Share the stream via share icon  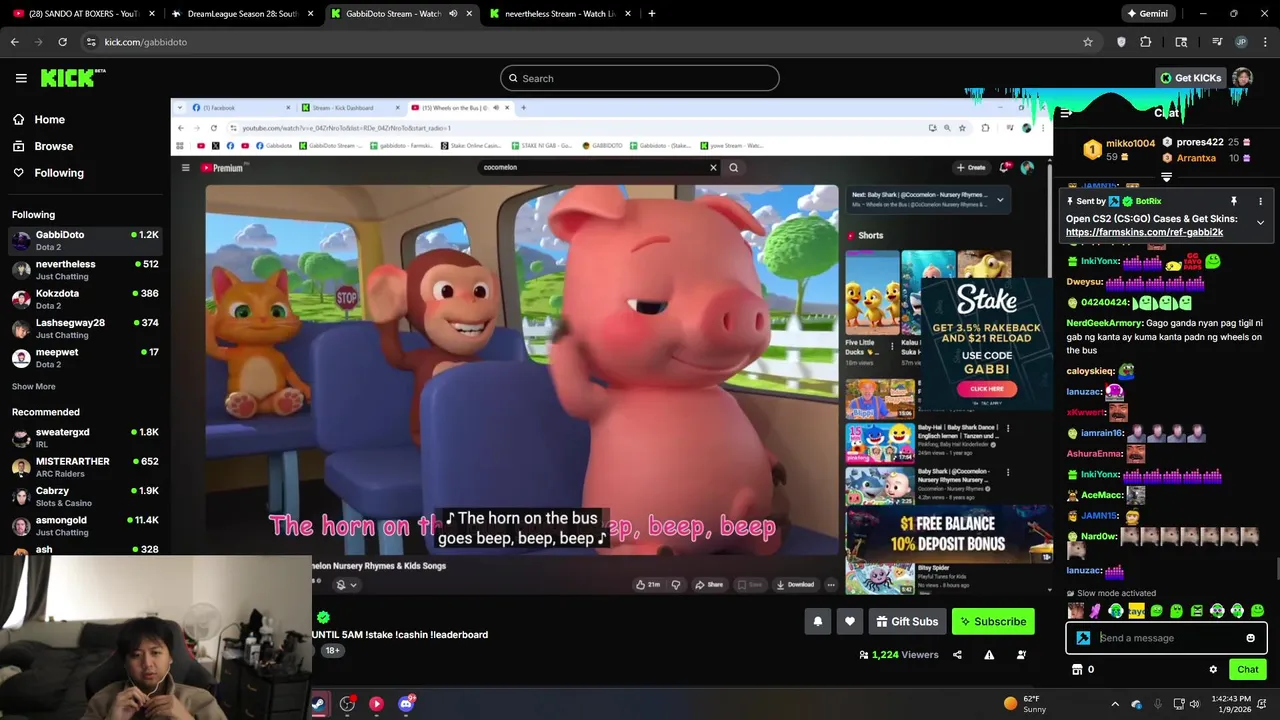point(957,655)
